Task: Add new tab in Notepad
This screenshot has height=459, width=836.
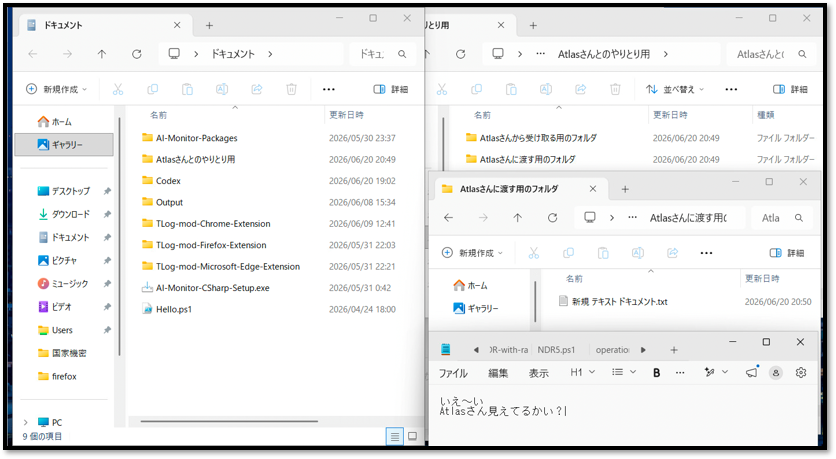Action: click(x=674, y=350)
